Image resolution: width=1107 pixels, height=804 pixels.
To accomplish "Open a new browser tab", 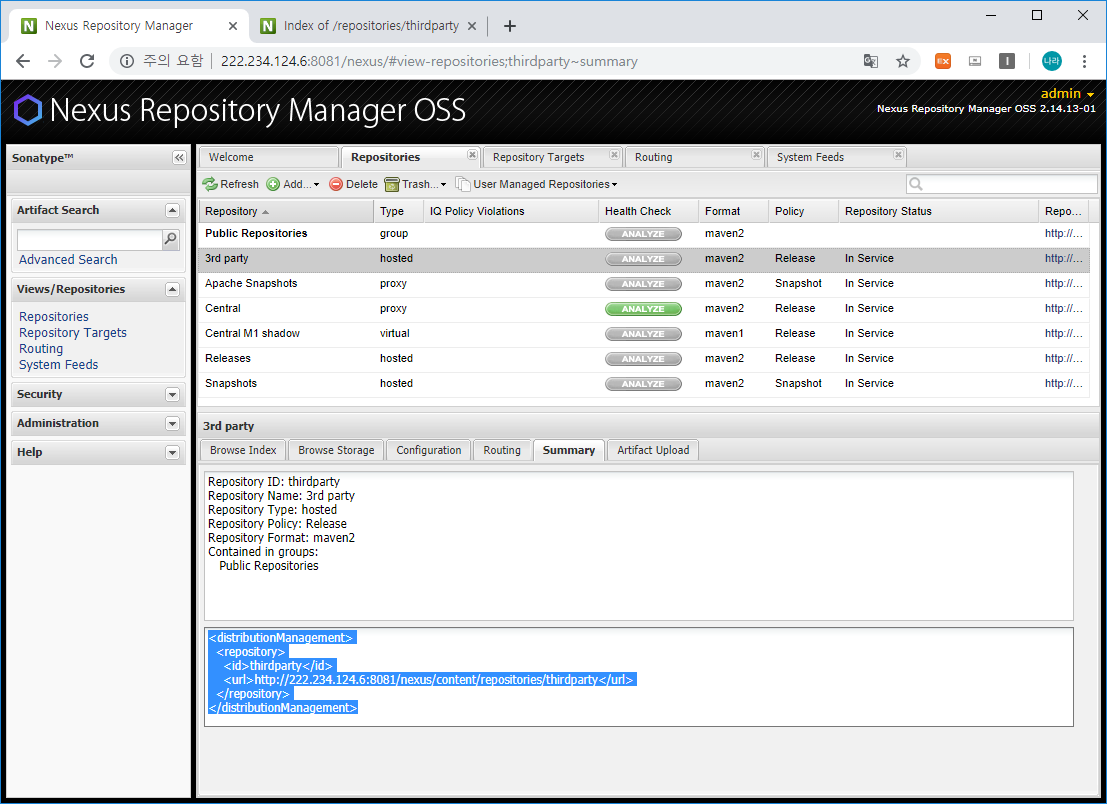I will coord(510,26).
